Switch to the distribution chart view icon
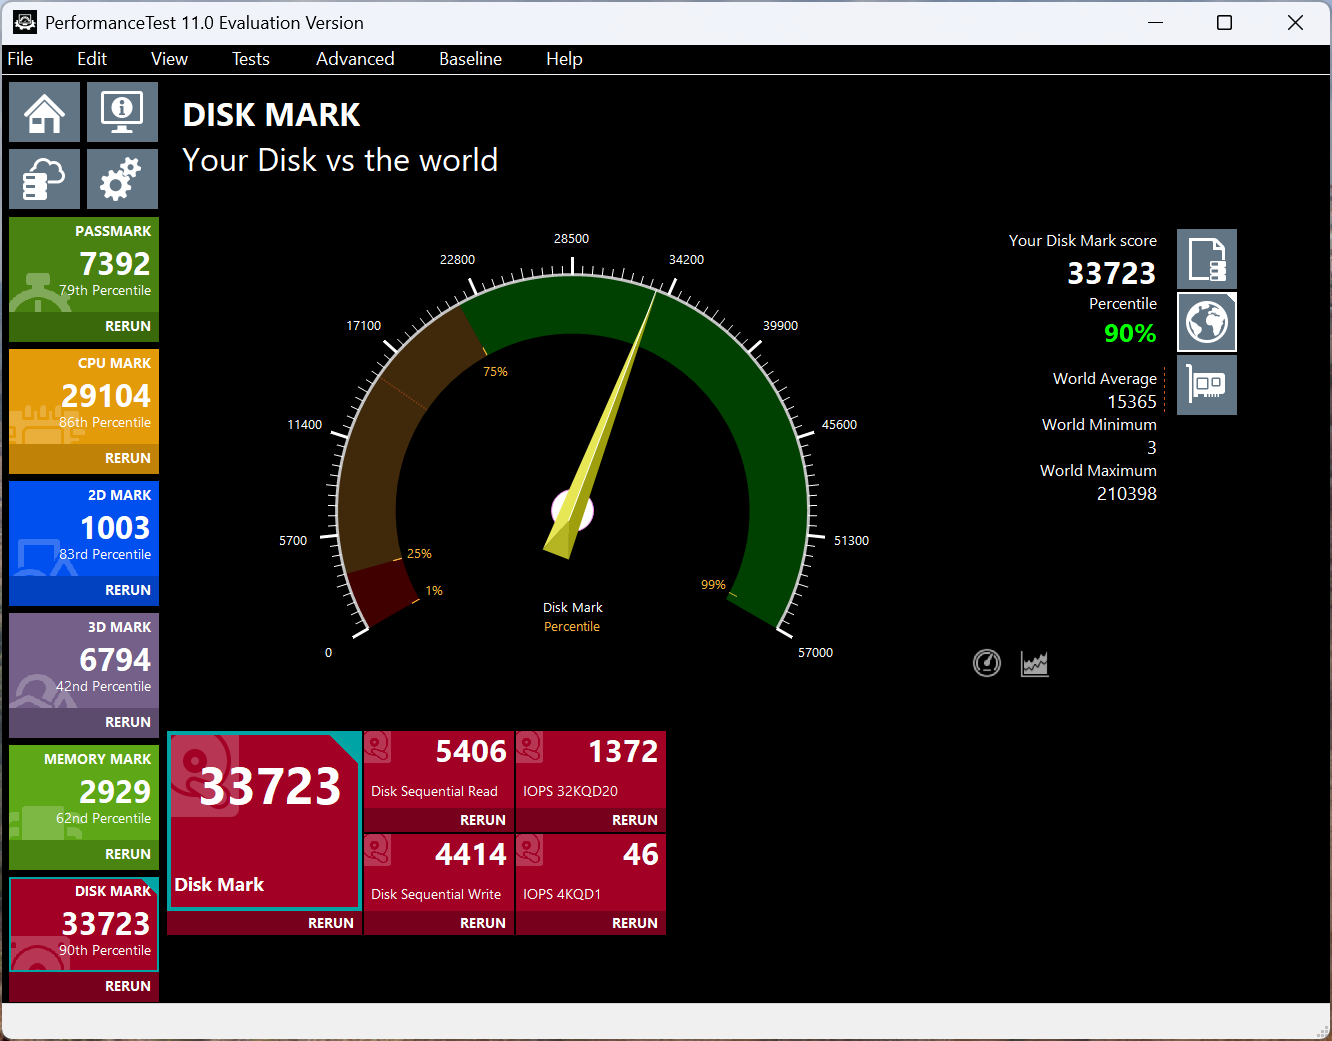The image size is (1332, 1041). pyautogui.click(x=1035, y=663)
